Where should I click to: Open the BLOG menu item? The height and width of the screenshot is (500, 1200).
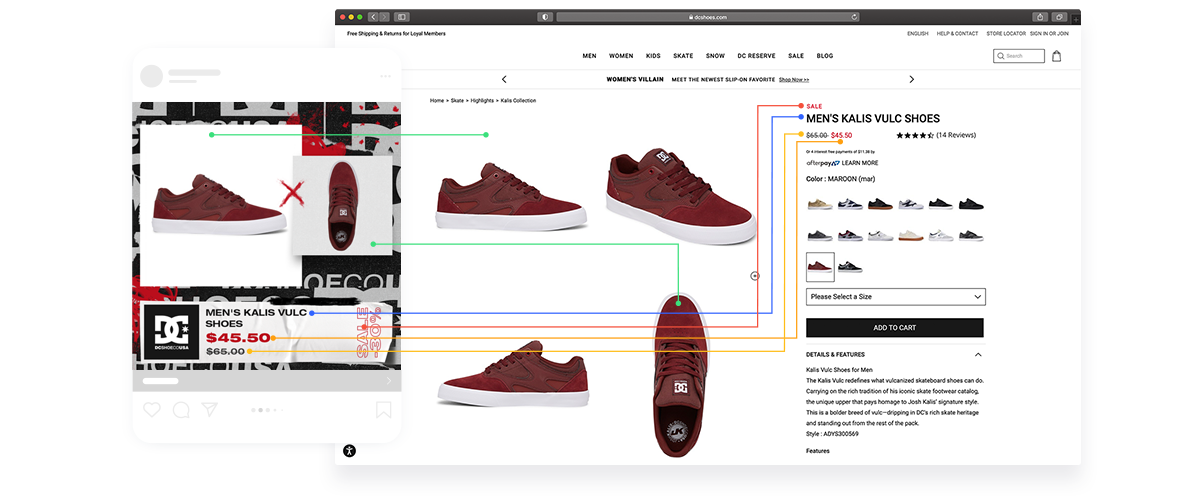tap(825, 56)
